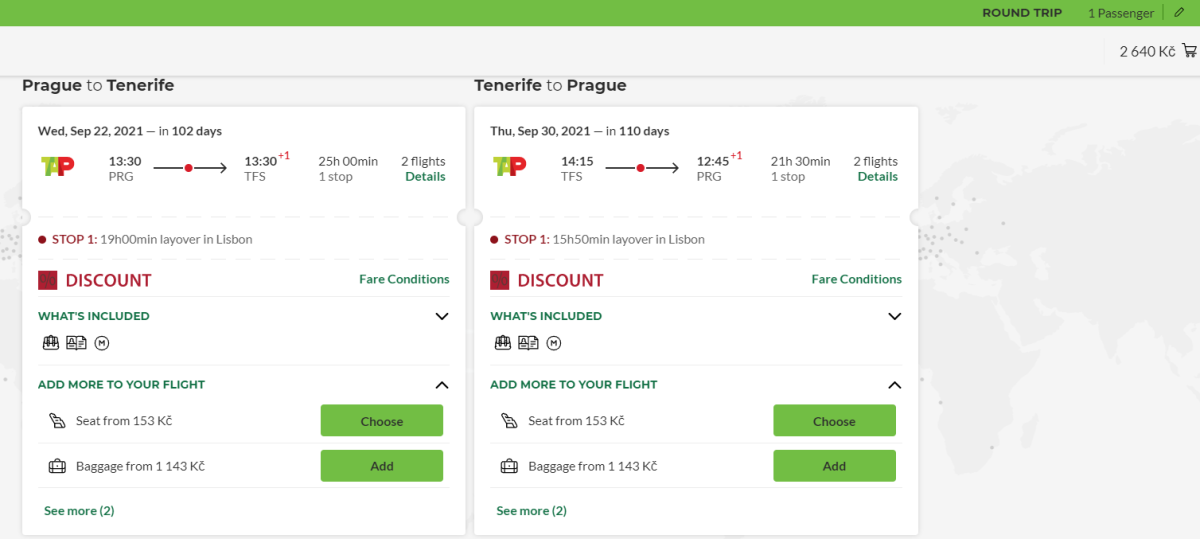Click the carry-on bag icon in return flight inclusions

pos(503,343)
